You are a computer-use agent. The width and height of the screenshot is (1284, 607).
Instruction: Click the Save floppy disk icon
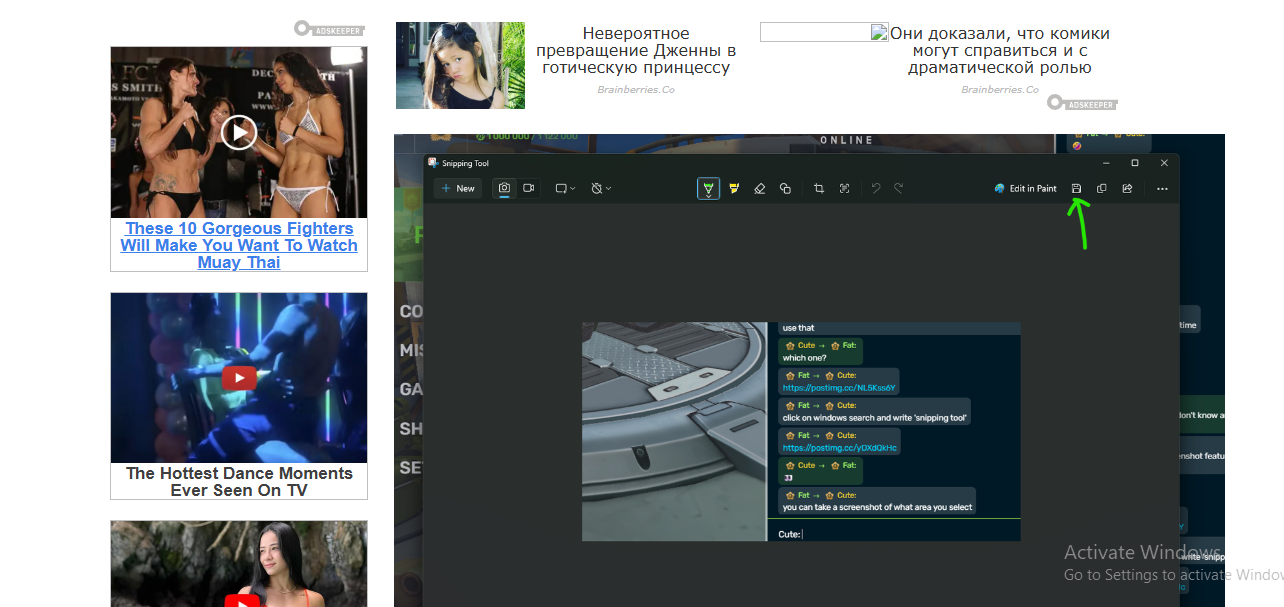tap(1077, 188)
